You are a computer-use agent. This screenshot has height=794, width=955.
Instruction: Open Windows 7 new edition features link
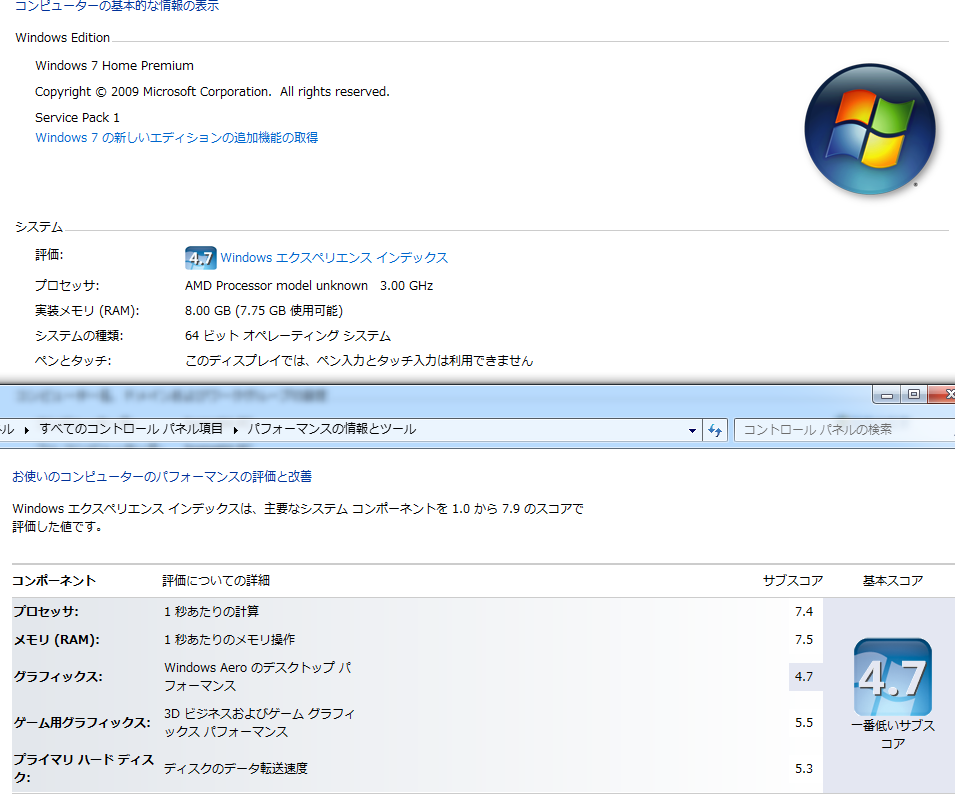(x=177, y=138)
